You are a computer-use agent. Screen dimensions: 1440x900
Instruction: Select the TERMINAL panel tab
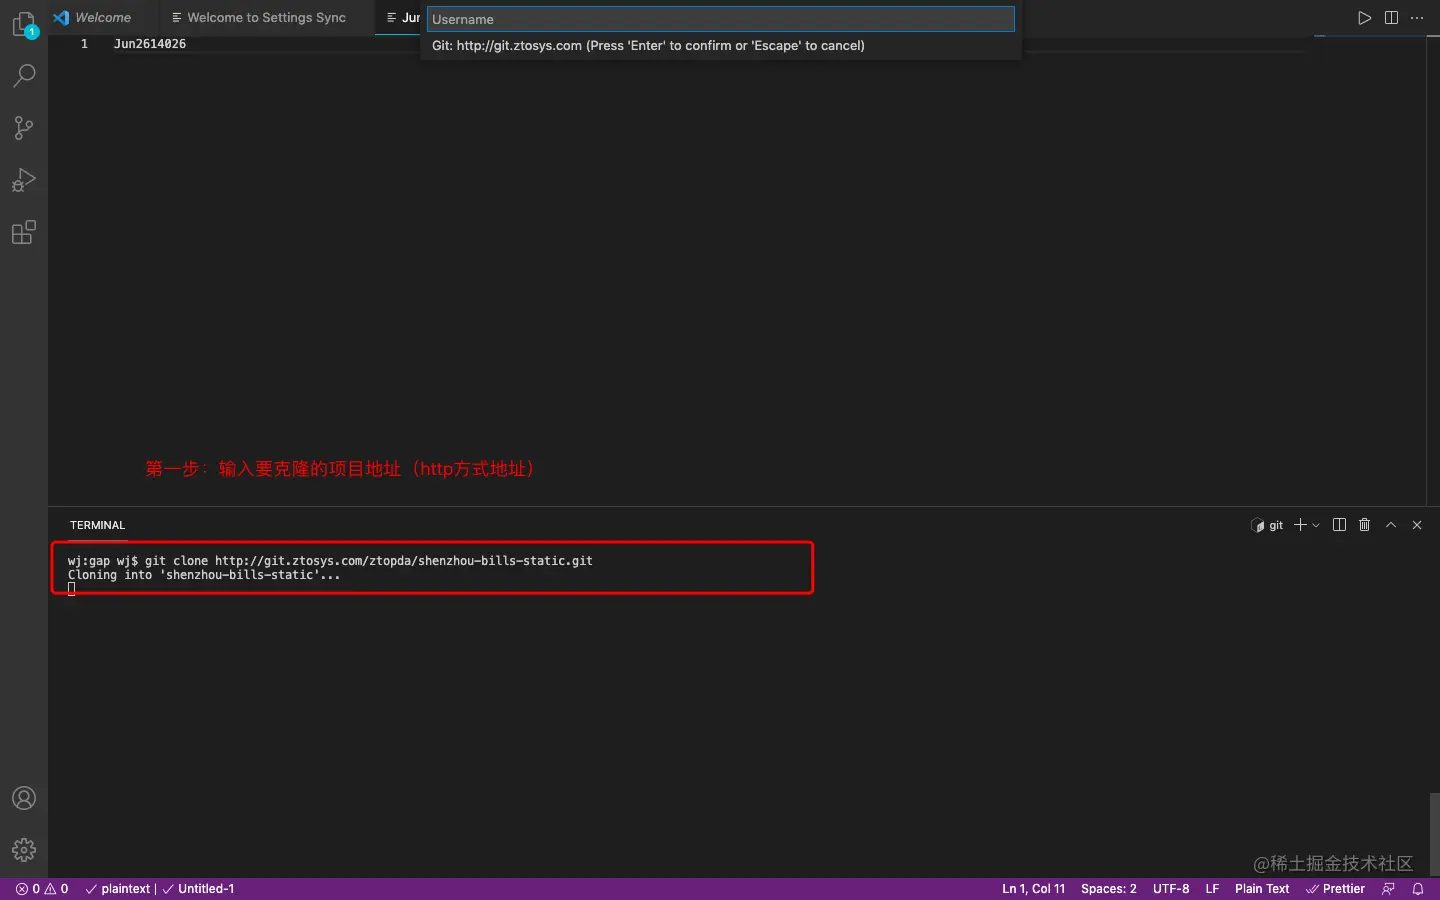(97, 525)
